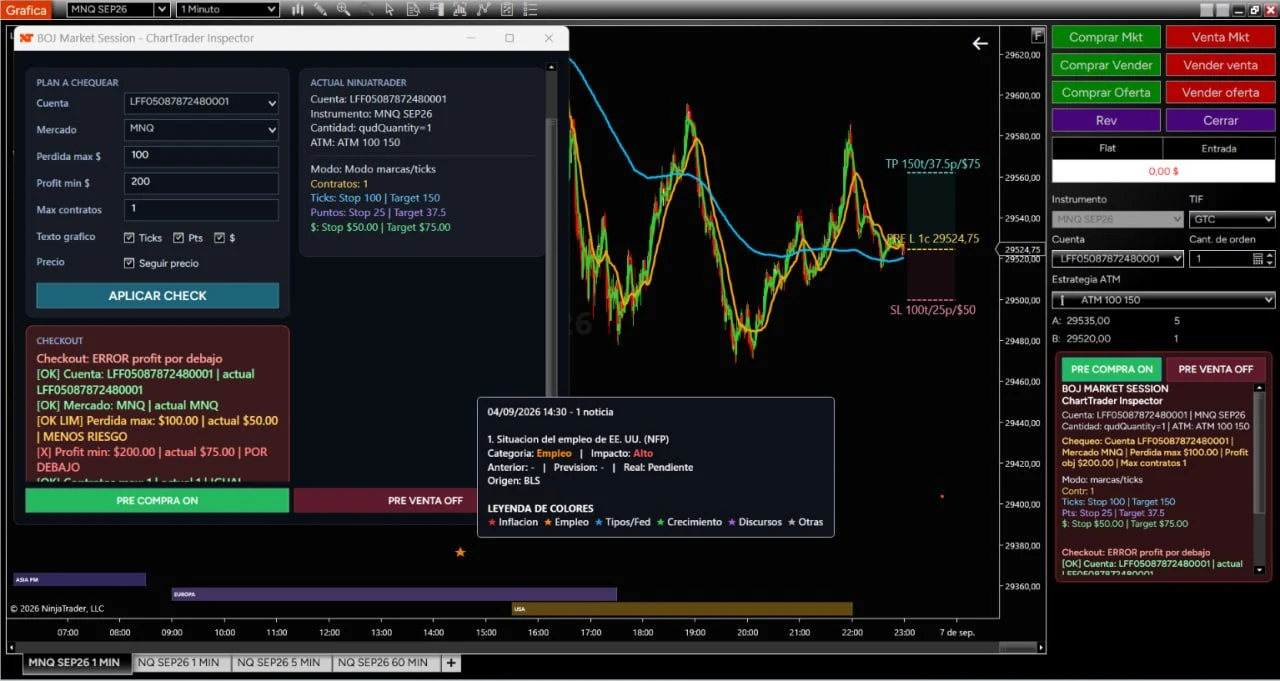Click Comprar Mkt button
This screenshot has width=1280, height=681.
1106,37
